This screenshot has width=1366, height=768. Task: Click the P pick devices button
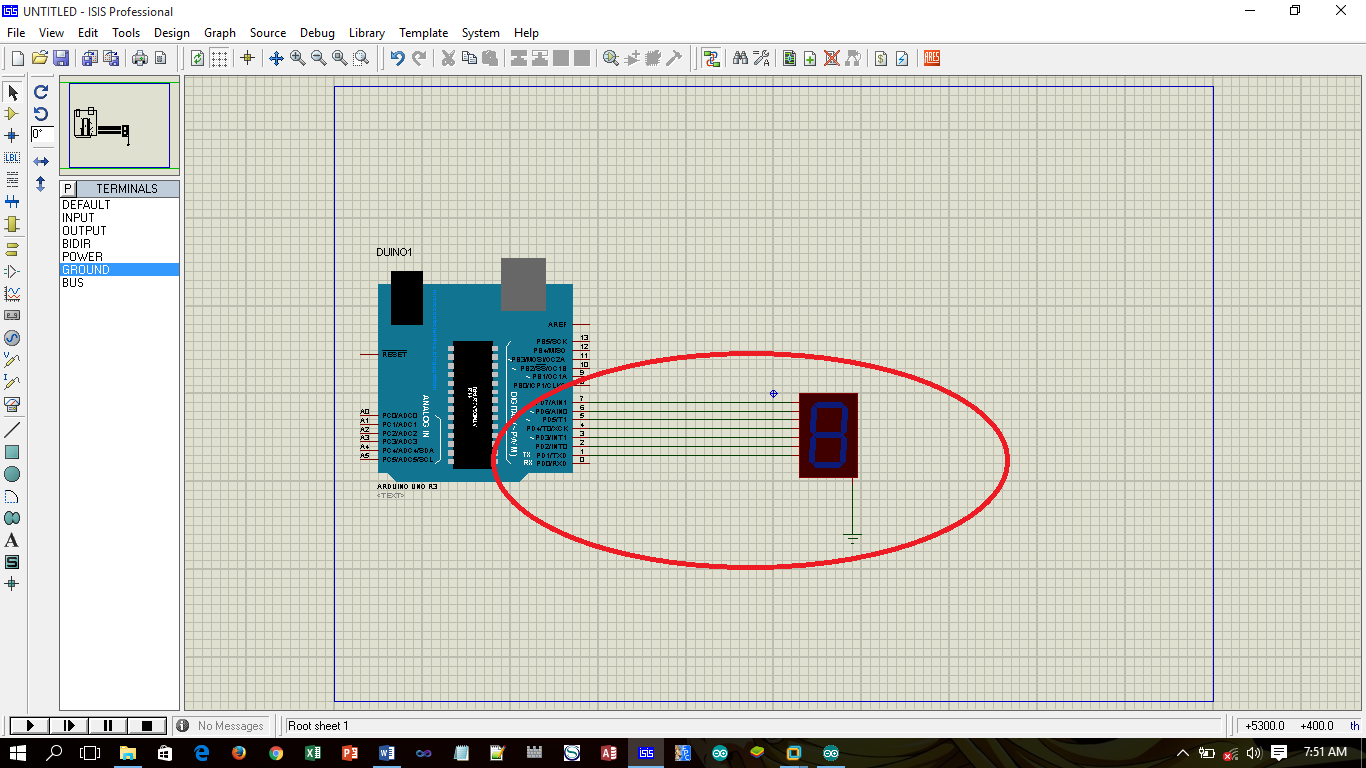point(68,189)
